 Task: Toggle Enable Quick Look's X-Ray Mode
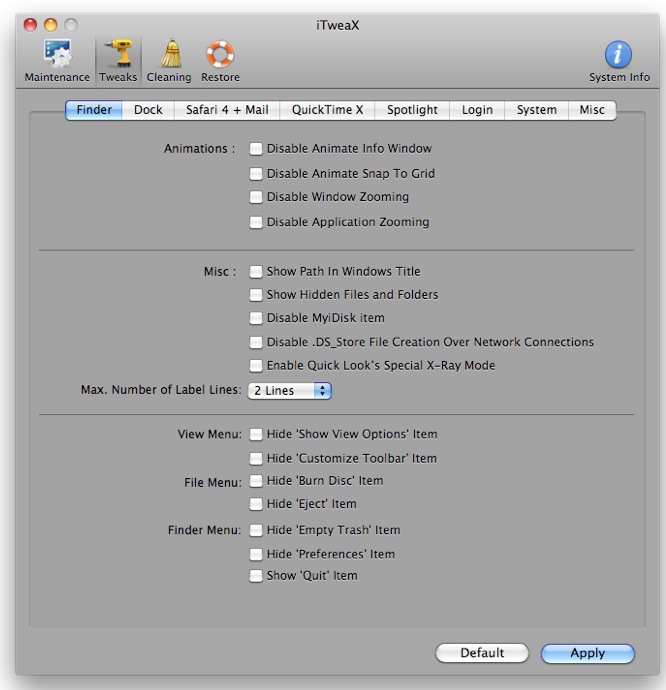click(256, 366)
